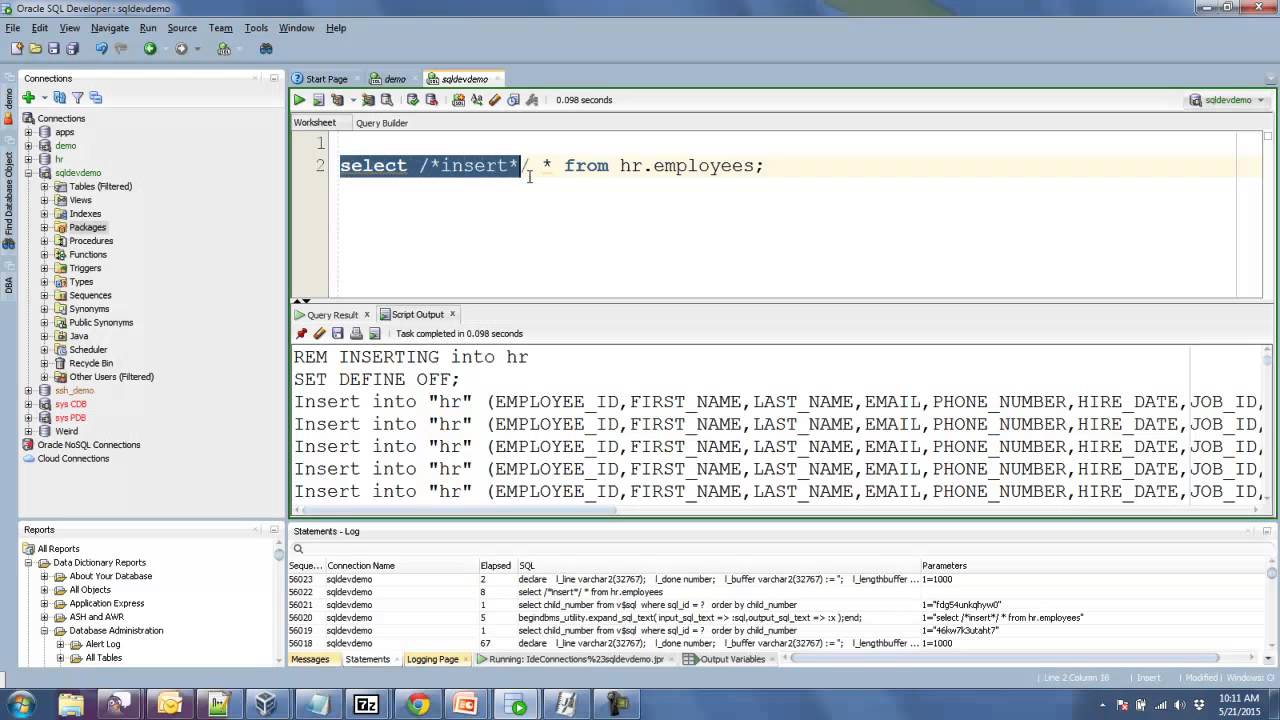The width and height of the screenshot is (1280, 720).
Task: Click the Run Script icon in worksheet toolbar
Action: pyautogui.click(x=318, y=100)
